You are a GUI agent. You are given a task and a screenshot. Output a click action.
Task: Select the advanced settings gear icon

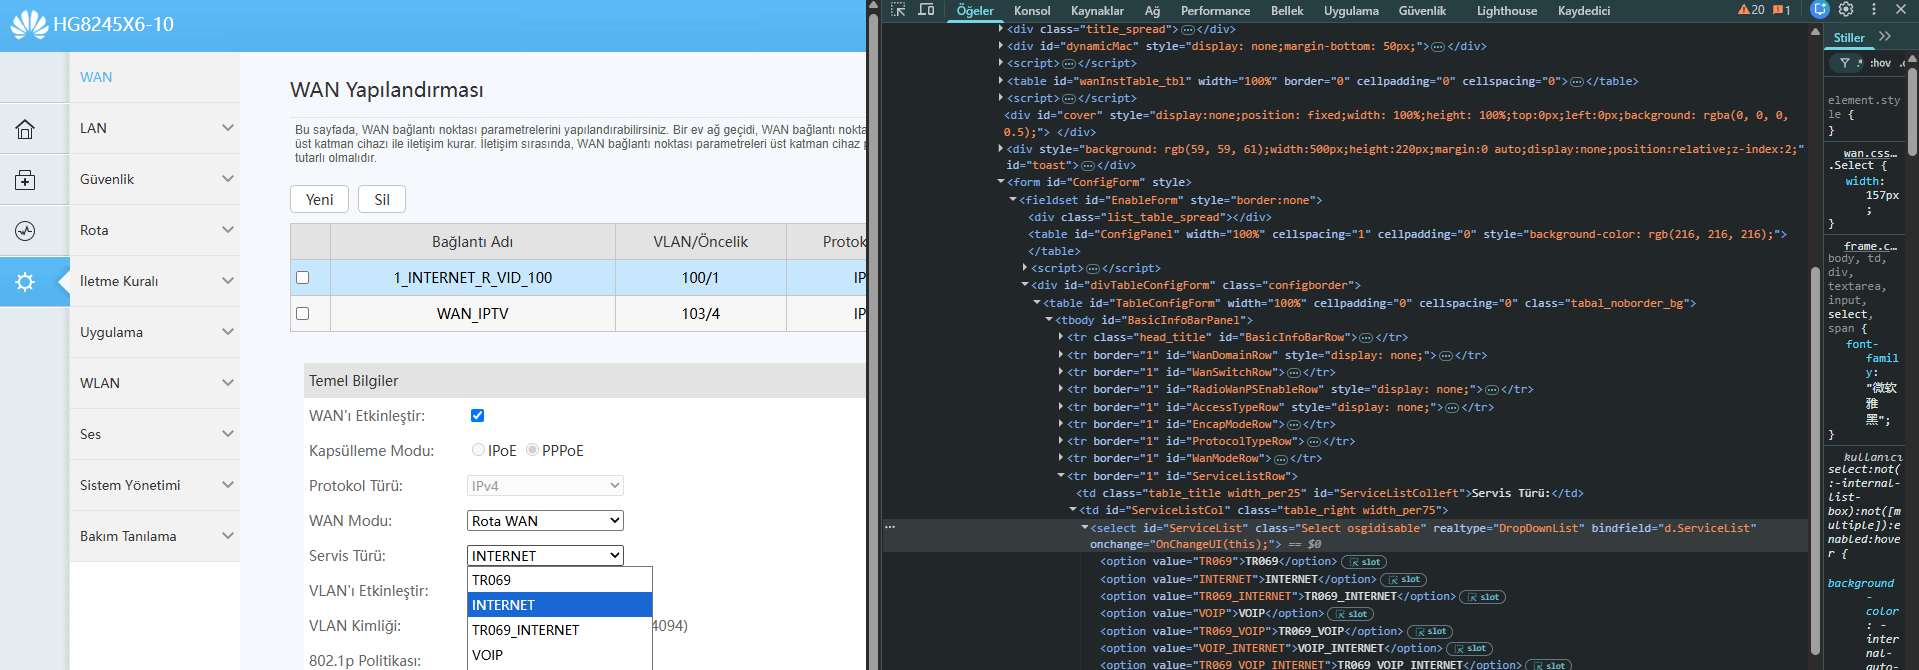click(x=25, y=282)
